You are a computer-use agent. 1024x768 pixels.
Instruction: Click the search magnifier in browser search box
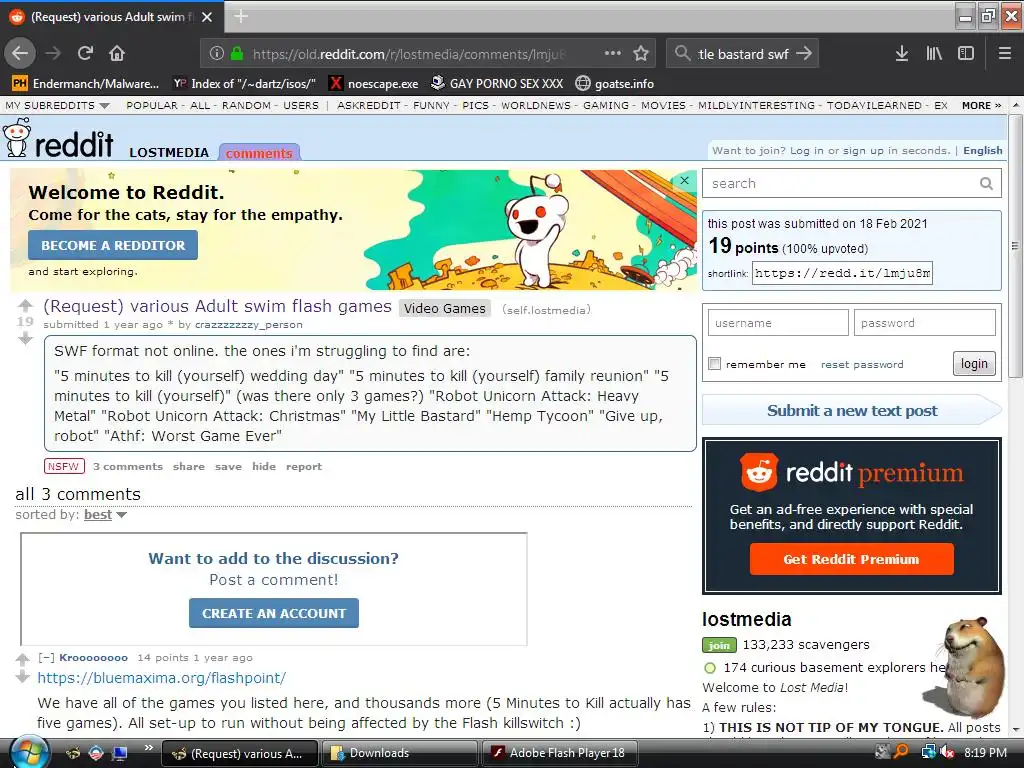pos(682,54)
